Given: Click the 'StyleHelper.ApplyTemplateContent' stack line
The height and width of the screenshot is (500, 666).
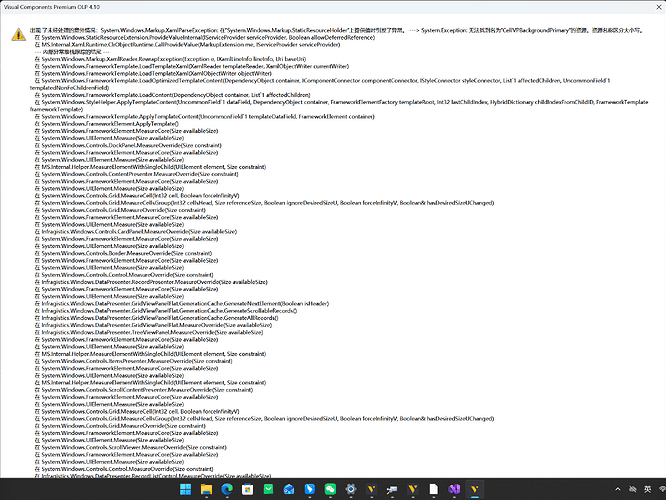Looking at the screenshot, I should 339,105.
